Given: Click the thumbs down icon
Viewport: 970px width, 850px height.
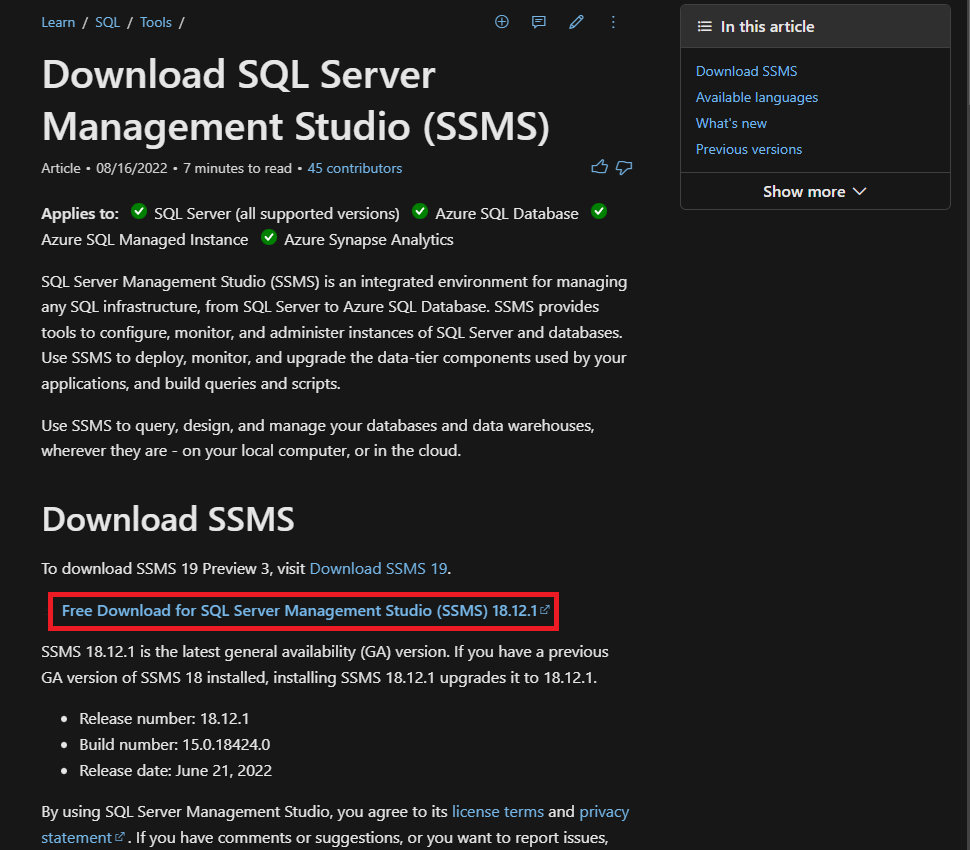Looking at the screenshot, I should 624,168.
